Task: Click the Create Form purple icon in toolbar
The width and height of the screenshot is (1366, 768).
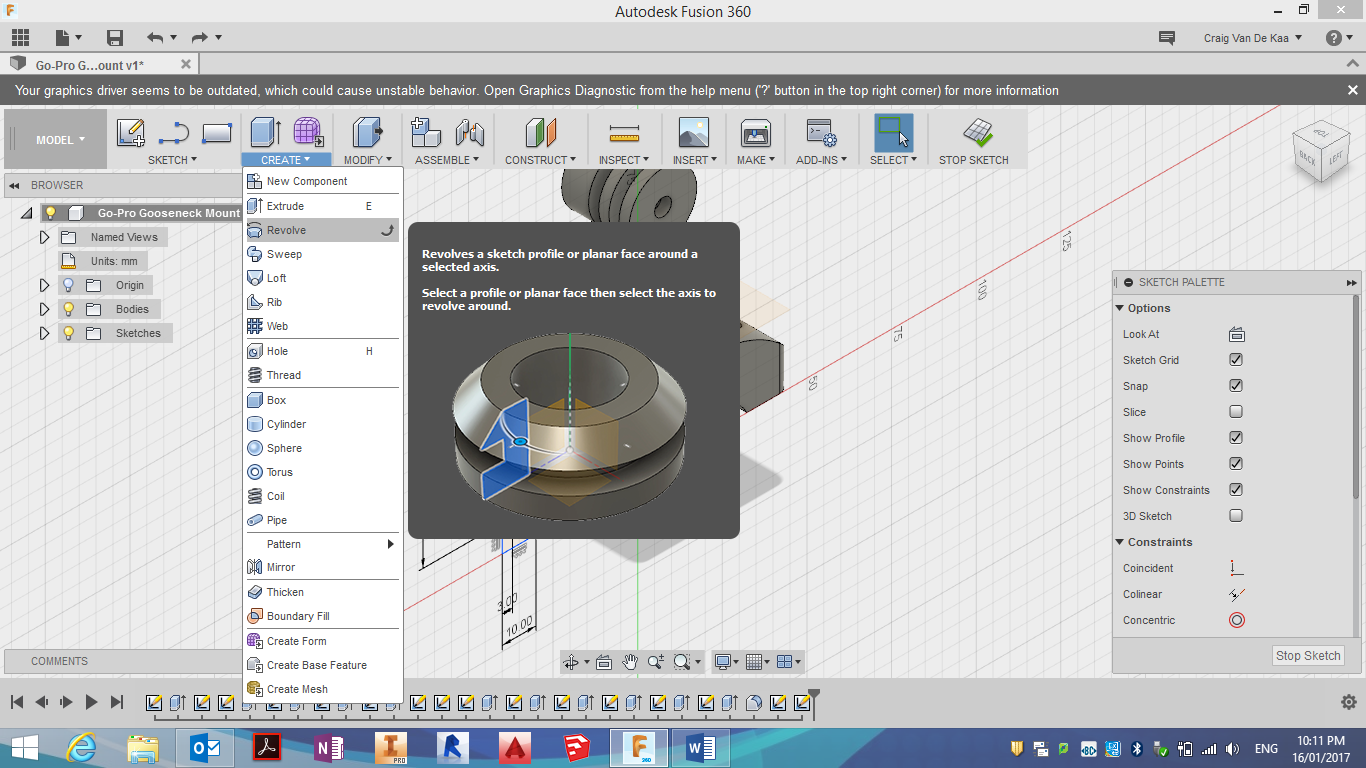Action: [x=308, y=133]
